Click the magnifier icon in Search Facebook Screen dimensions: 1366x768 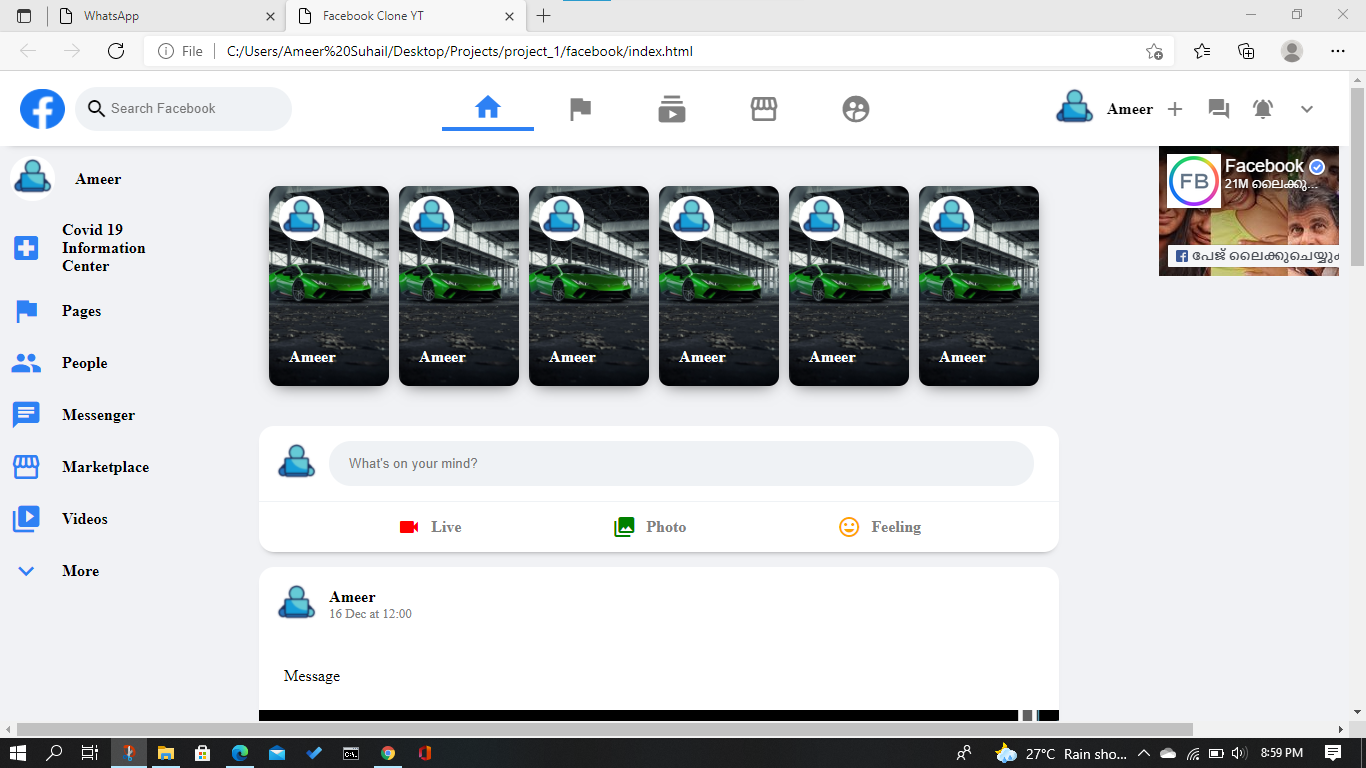[96, 108]
